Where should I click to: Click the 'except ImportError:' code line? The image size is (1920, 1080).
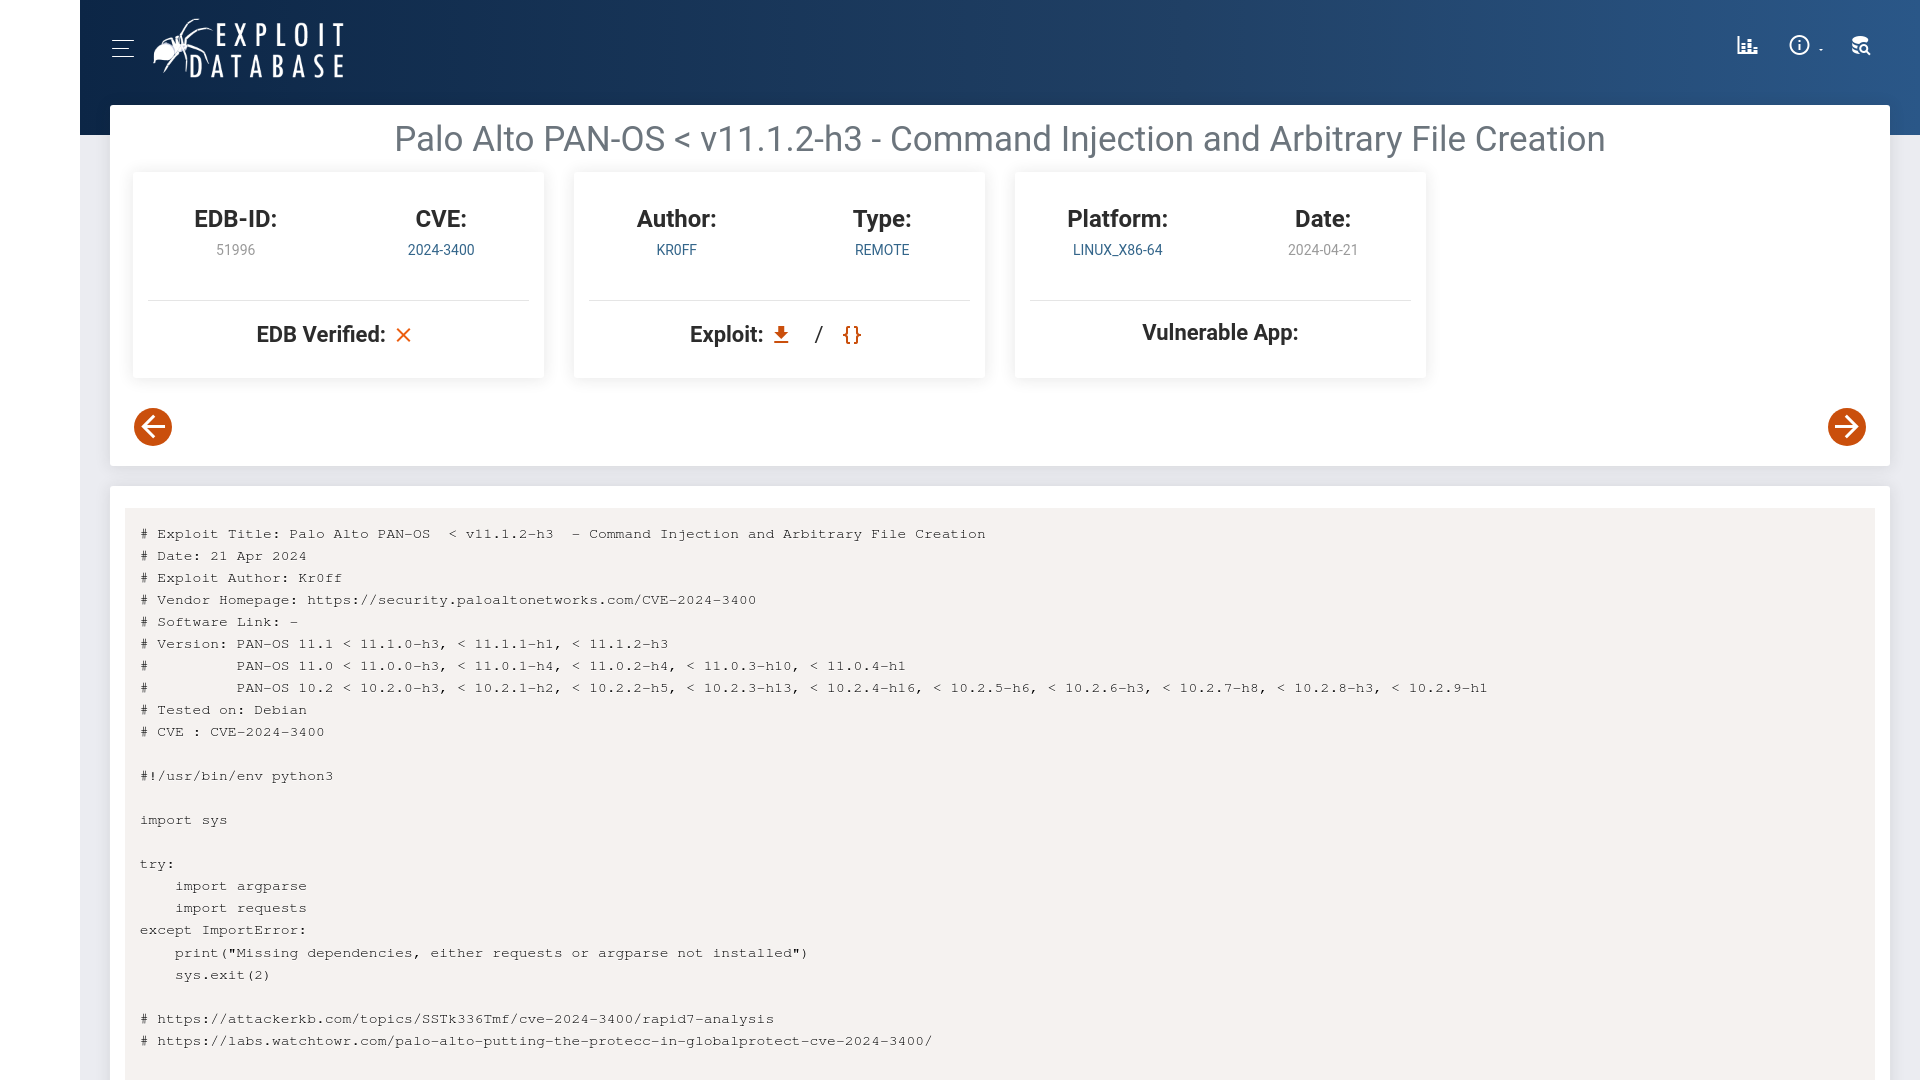(x=223, y=930)
